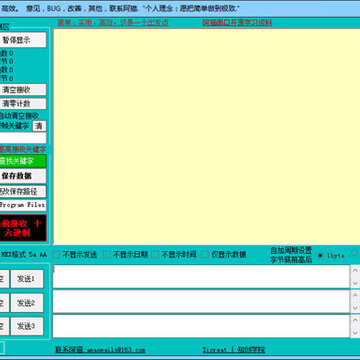Click the red 高亮接收关键字 label
Screen dimensions: 360x360
coord(22,149)
